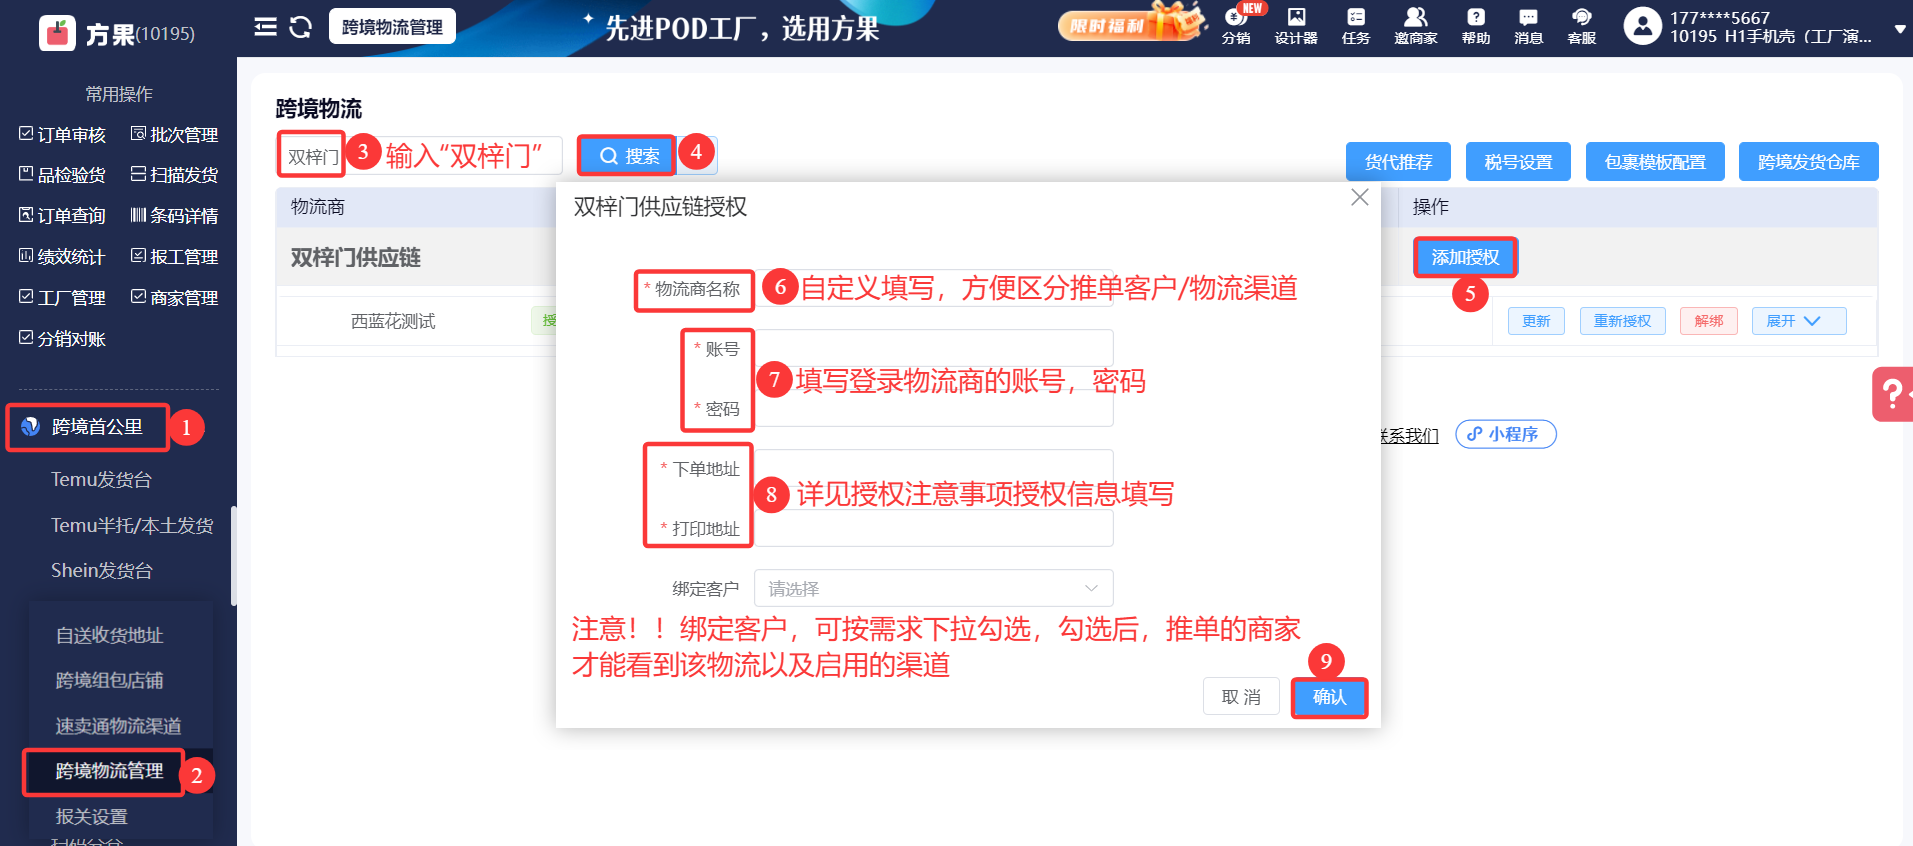Screen dimensions: 1913x846
Task: Click the logistics search box containing 双梓门
Action: point(419,156)
